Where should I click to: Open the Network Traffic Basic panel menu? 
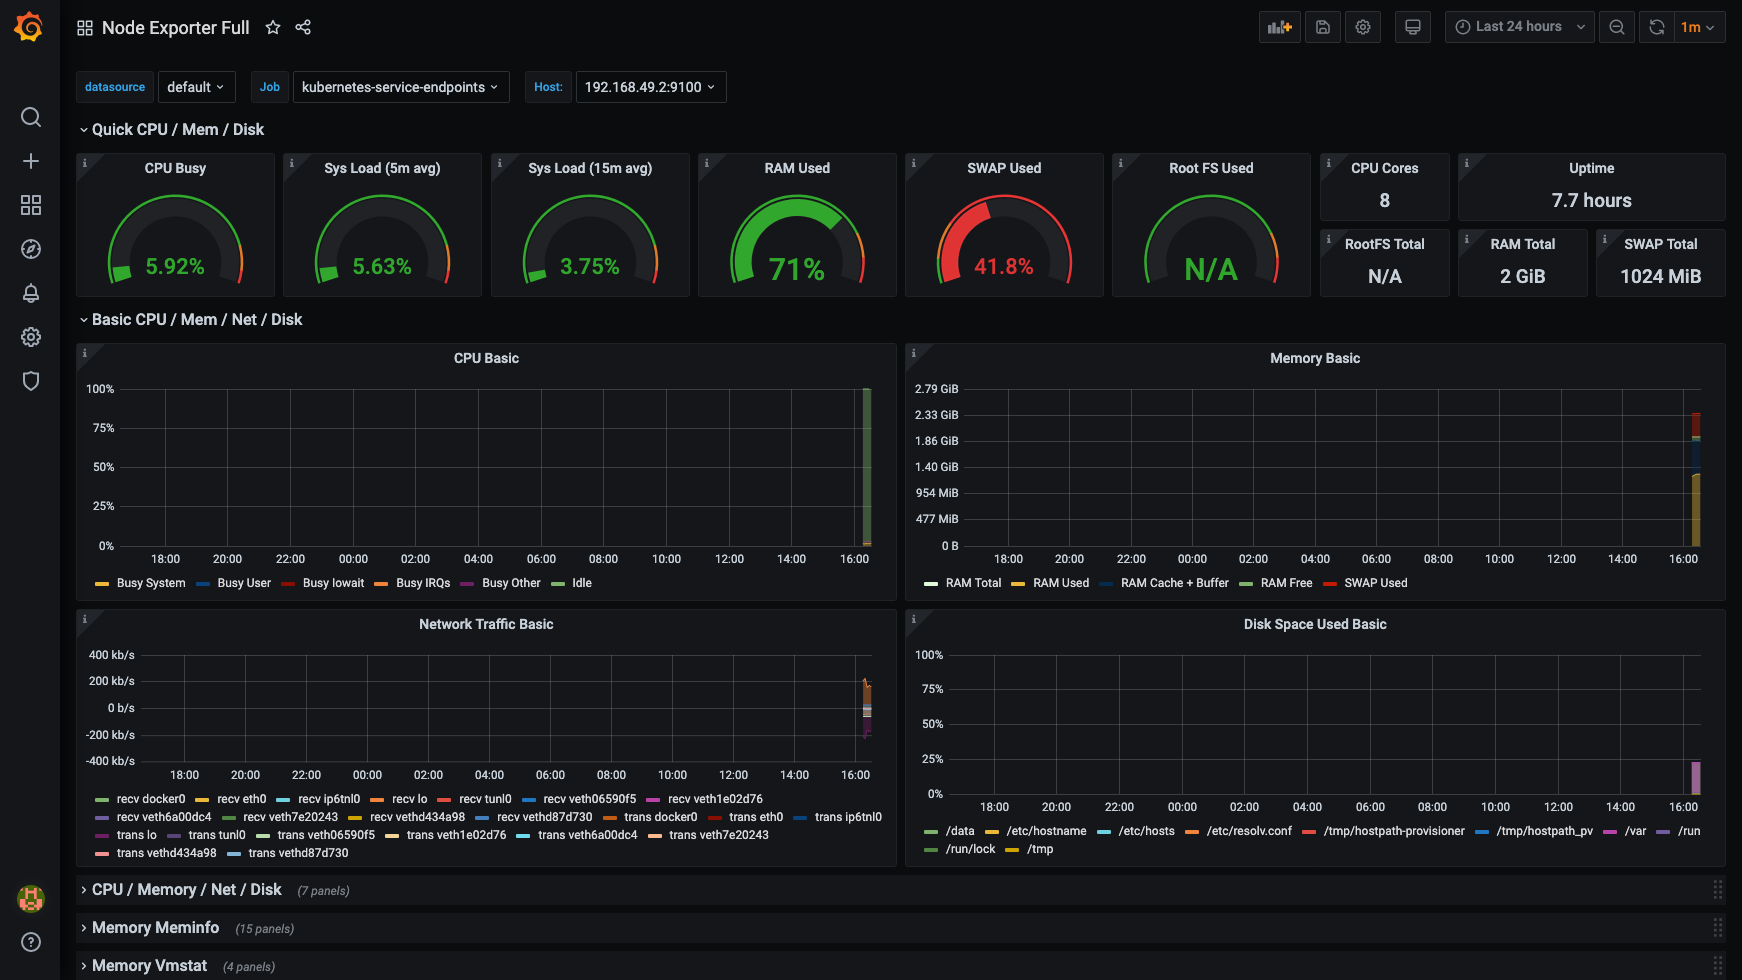click(x=486, y=624)
